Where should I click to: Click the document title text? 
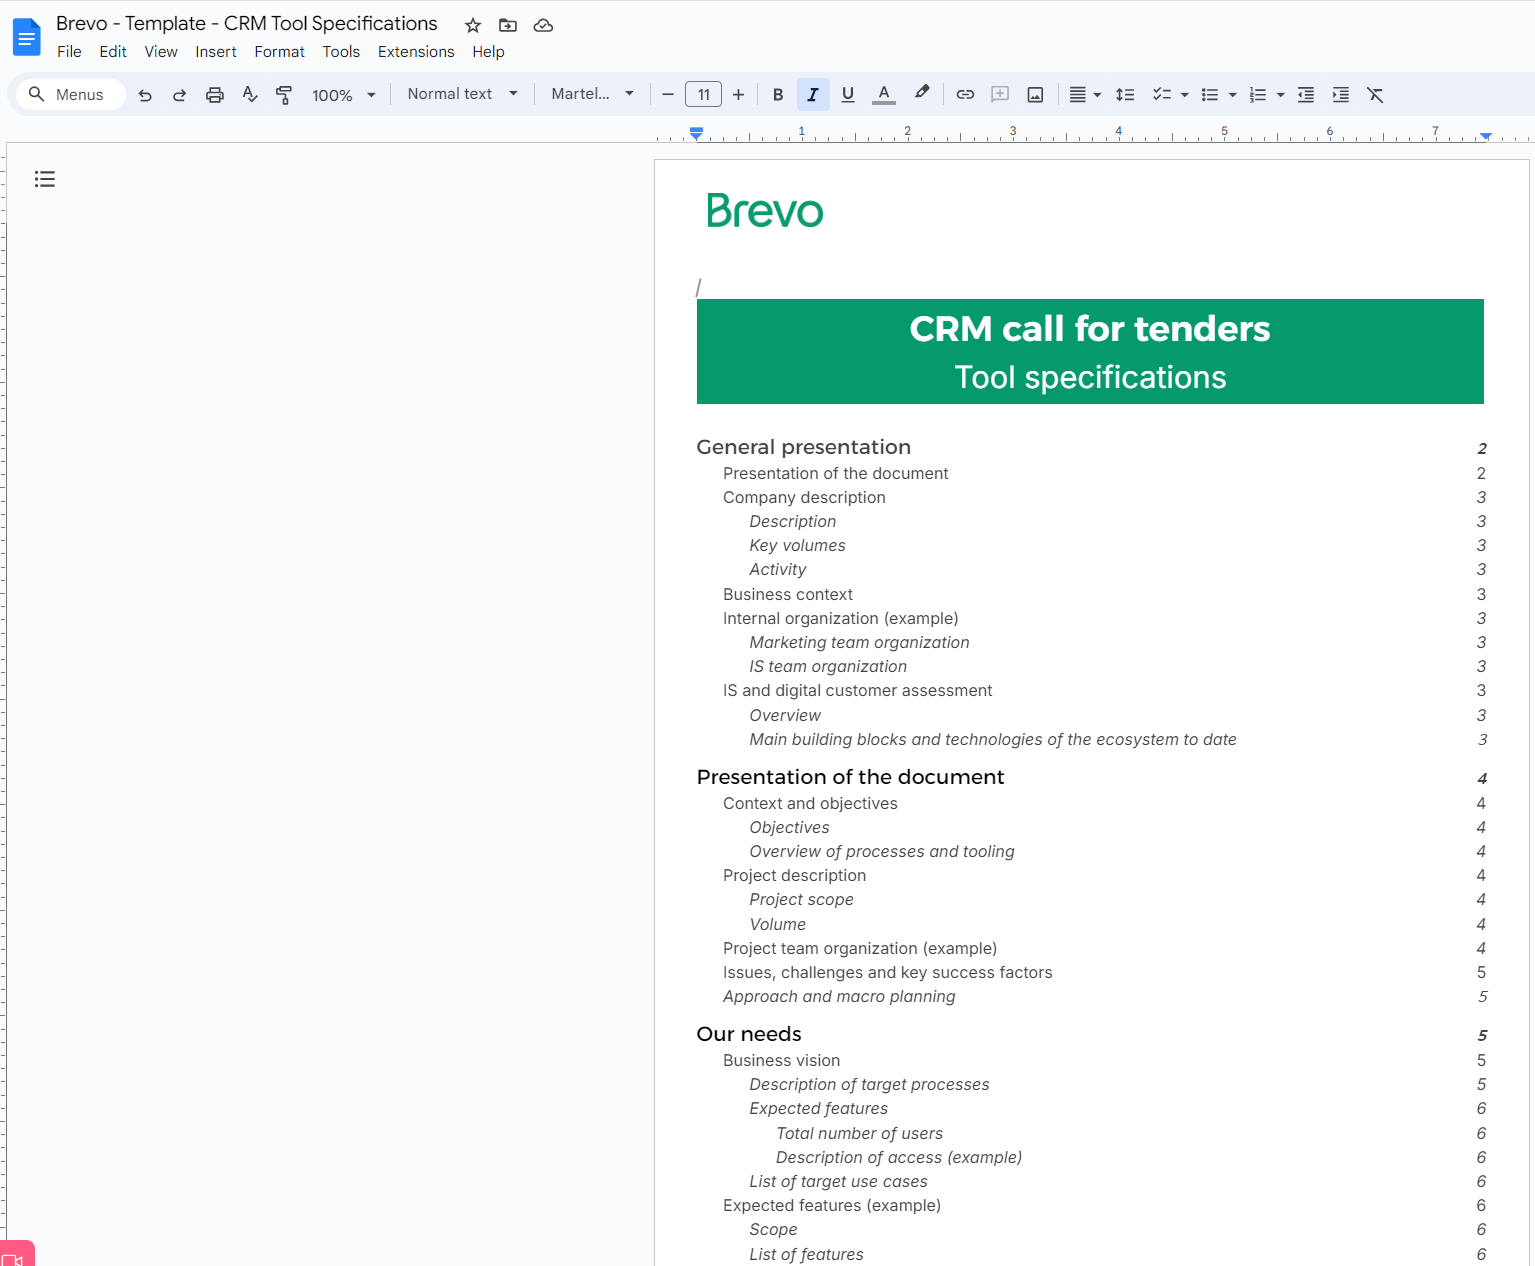tap(247, 23)
